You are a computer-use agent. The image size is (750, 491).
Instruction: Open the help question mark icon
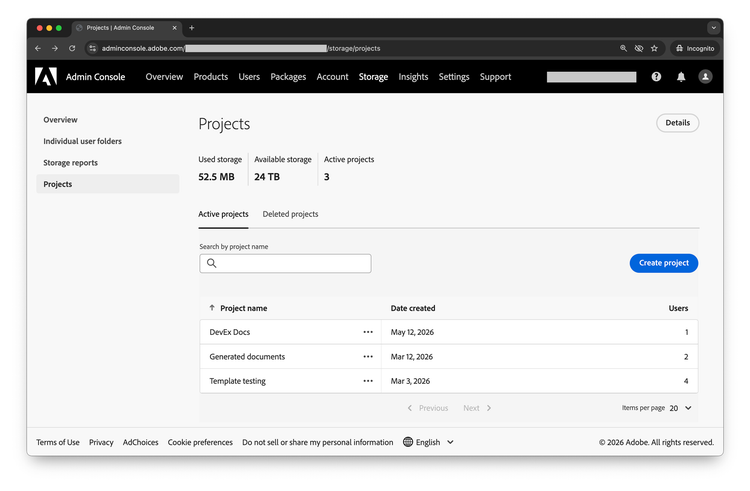pyautogui.click(x=656, y=76)
